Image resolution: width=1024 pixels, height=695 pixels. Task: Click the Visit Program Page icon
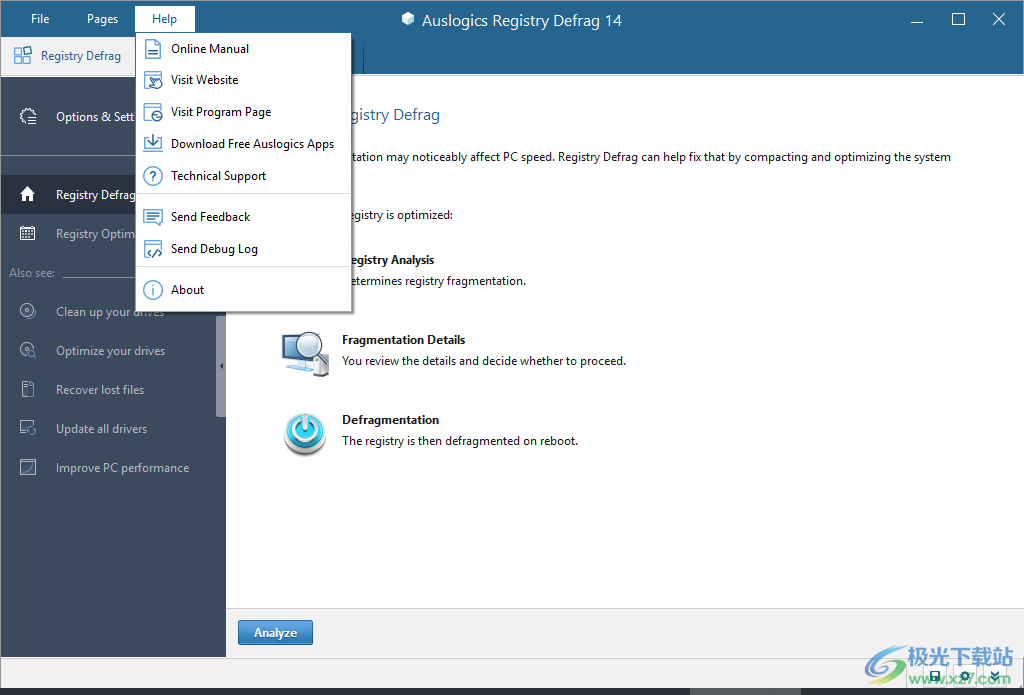(x=153, y=112)
